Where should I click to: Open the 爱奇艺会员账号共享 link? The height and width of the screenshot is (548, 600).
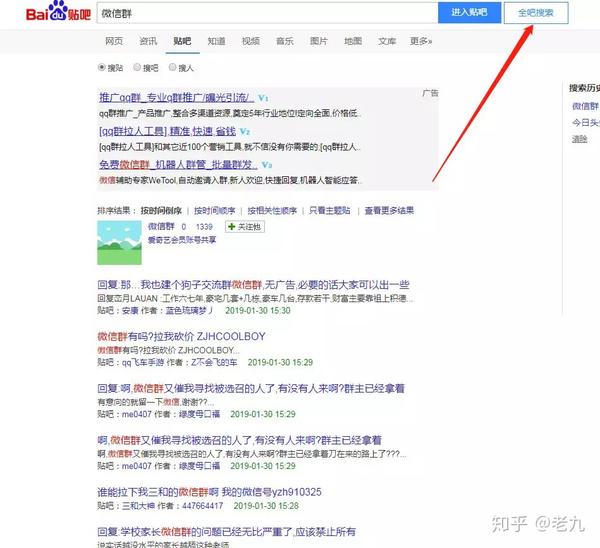click(x=182, y=240)
